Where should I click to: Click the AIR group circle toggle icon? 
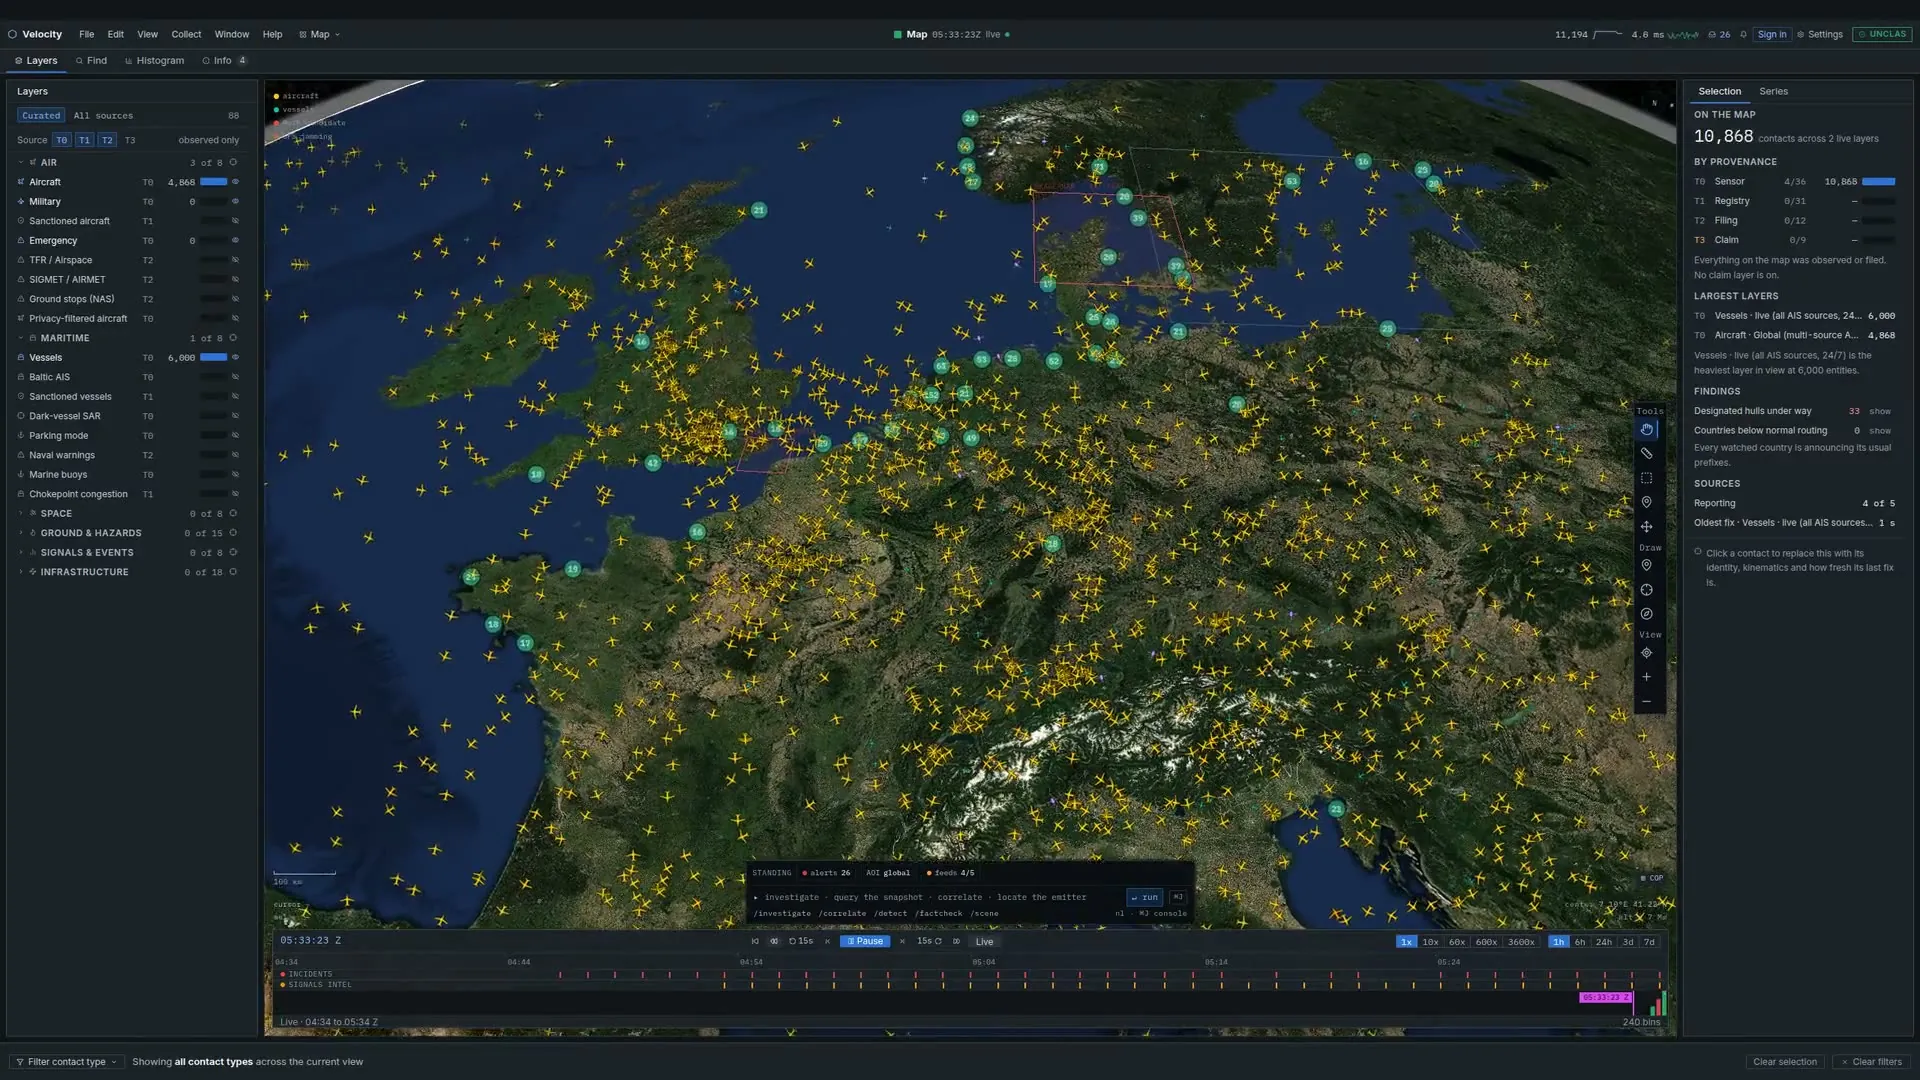point(233,162)
